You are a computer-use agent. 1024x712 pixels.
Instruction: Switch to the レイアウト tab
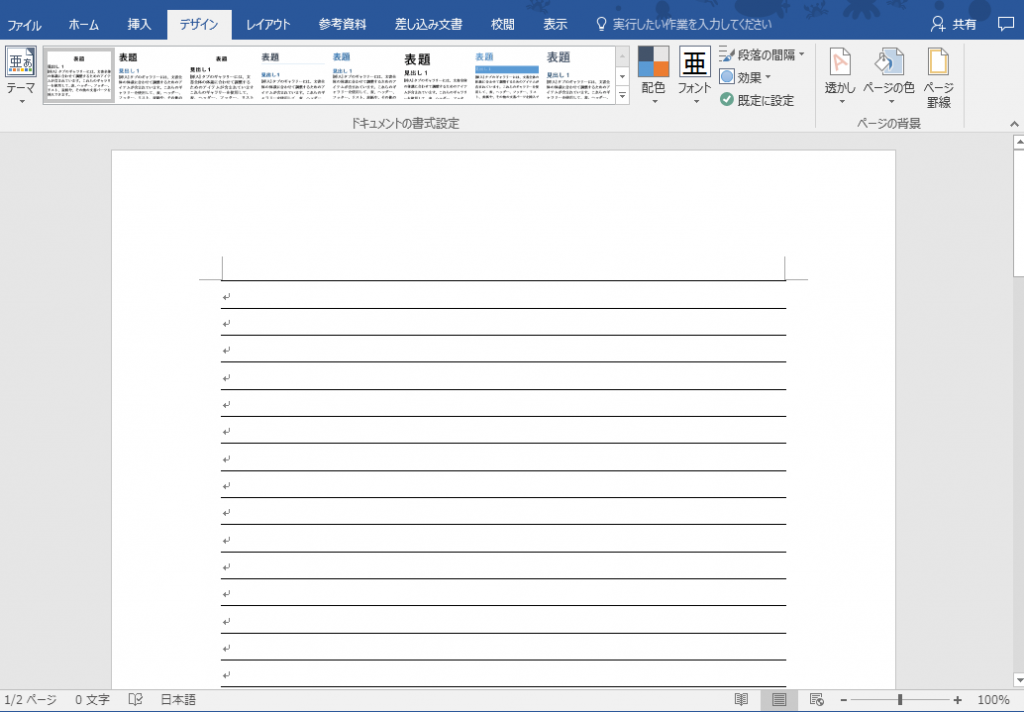[x=268, y=25]
